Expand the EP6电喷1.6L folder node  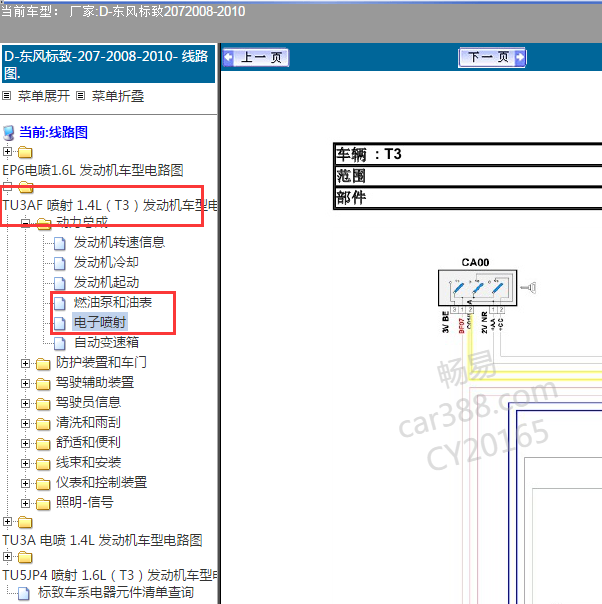click(7, 151)
